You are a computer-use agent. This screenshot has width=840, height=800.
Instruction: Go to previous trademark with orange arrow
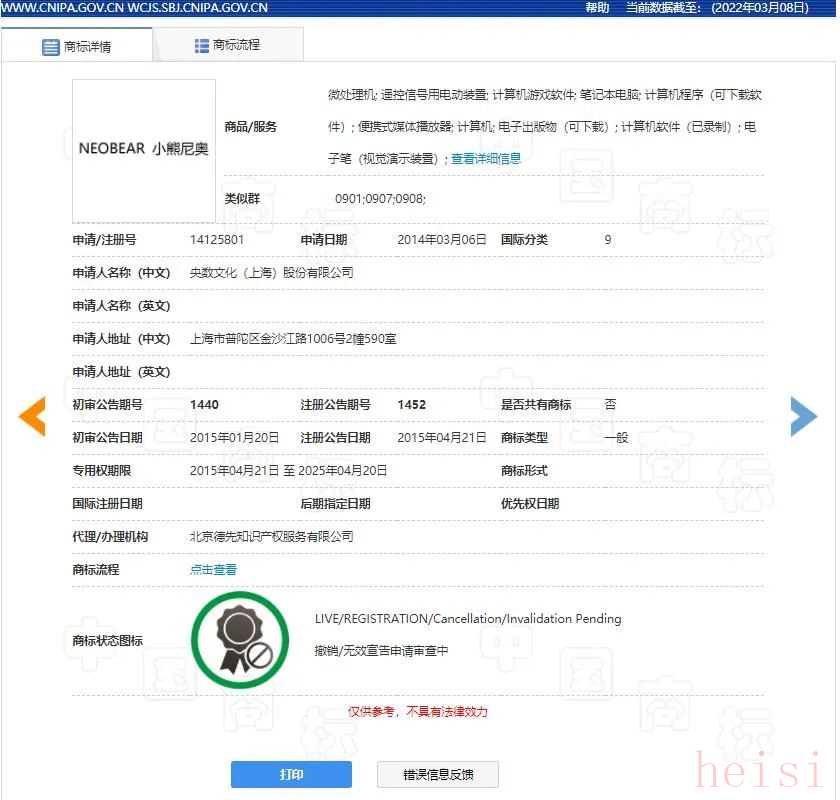[x=32, y=416]
